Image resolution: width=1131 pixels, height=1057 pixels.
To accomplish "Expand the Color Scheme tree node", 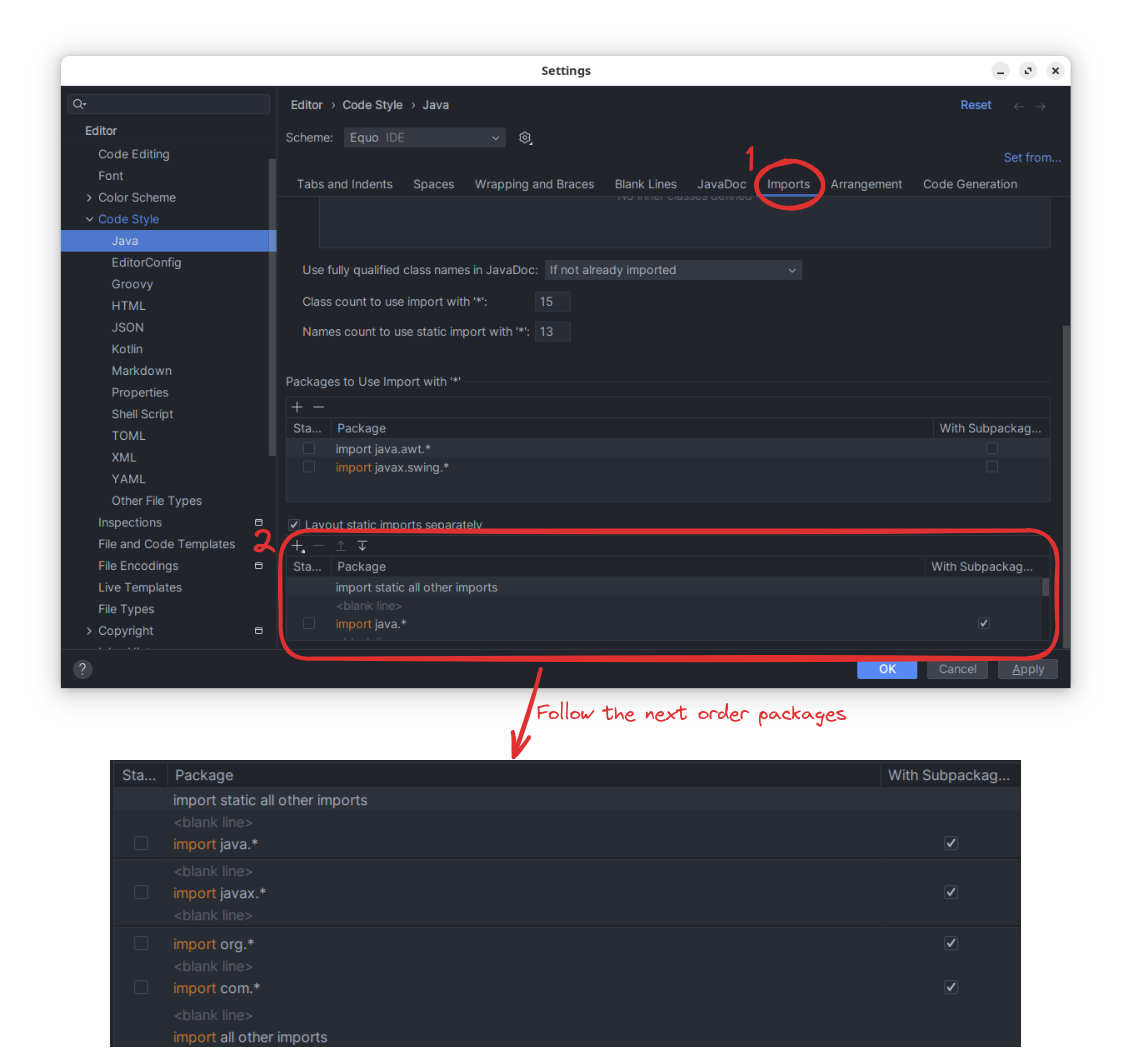I will (x=89, y=198).
